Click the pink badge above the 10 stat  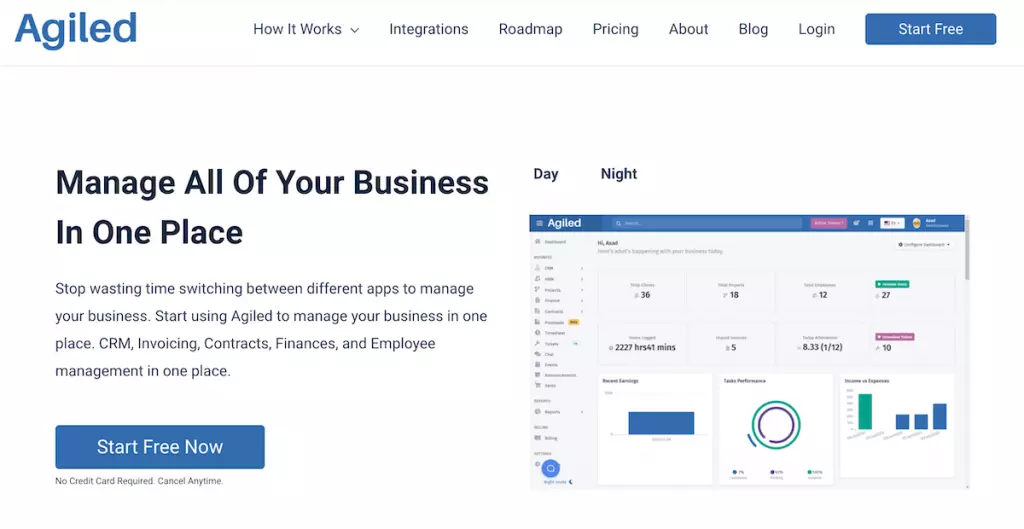tap(895, 337)
